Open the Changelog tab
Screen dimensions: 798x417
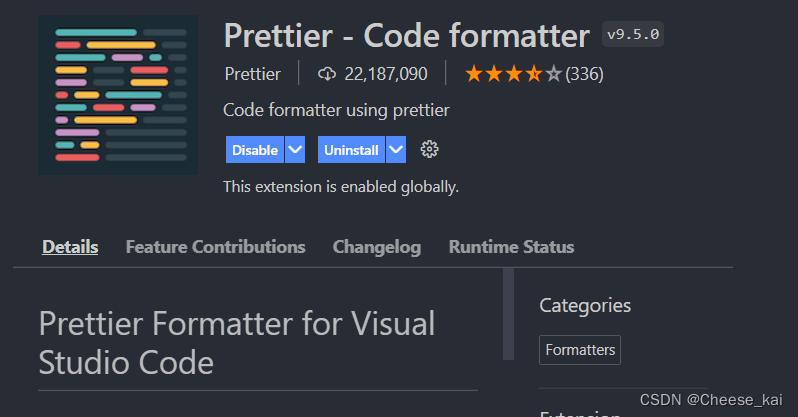pos(377,247)
